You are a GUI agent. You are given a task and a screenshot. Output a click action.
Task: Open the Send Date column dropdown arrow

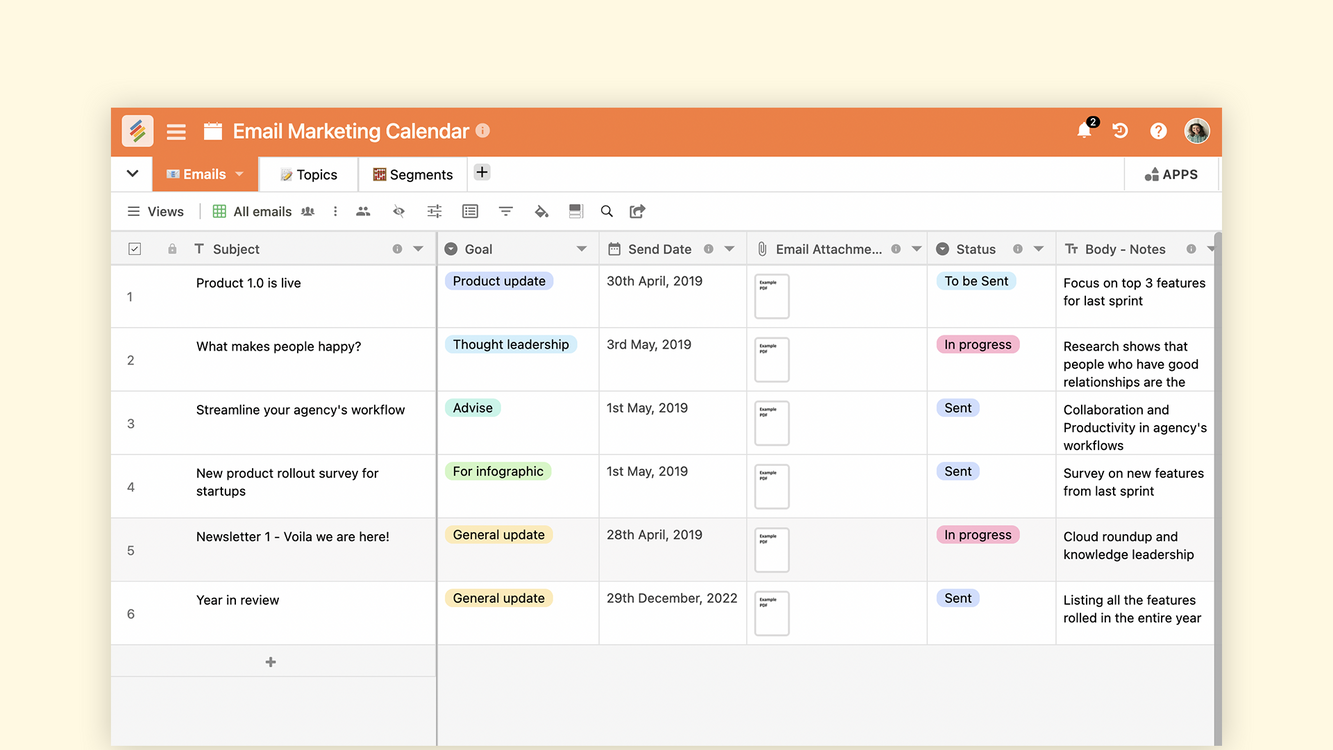729,249
